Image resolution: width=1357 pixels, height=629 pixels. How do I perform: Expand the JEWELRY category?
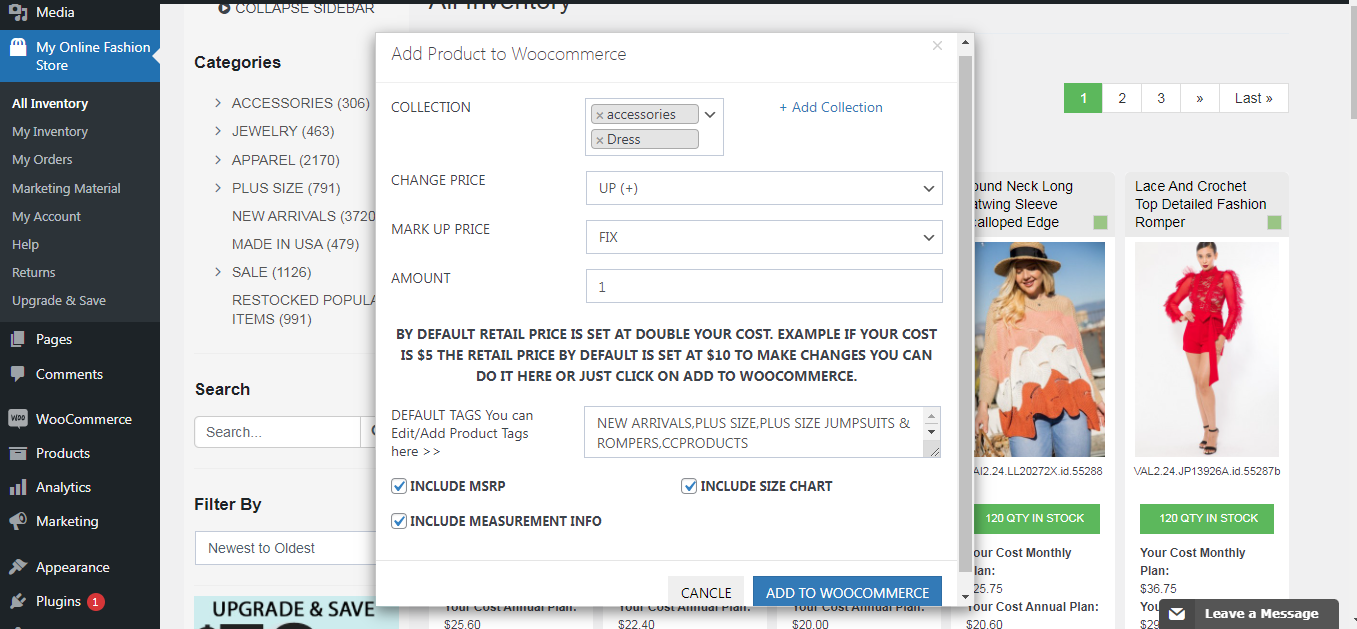(x=218, y=131)
